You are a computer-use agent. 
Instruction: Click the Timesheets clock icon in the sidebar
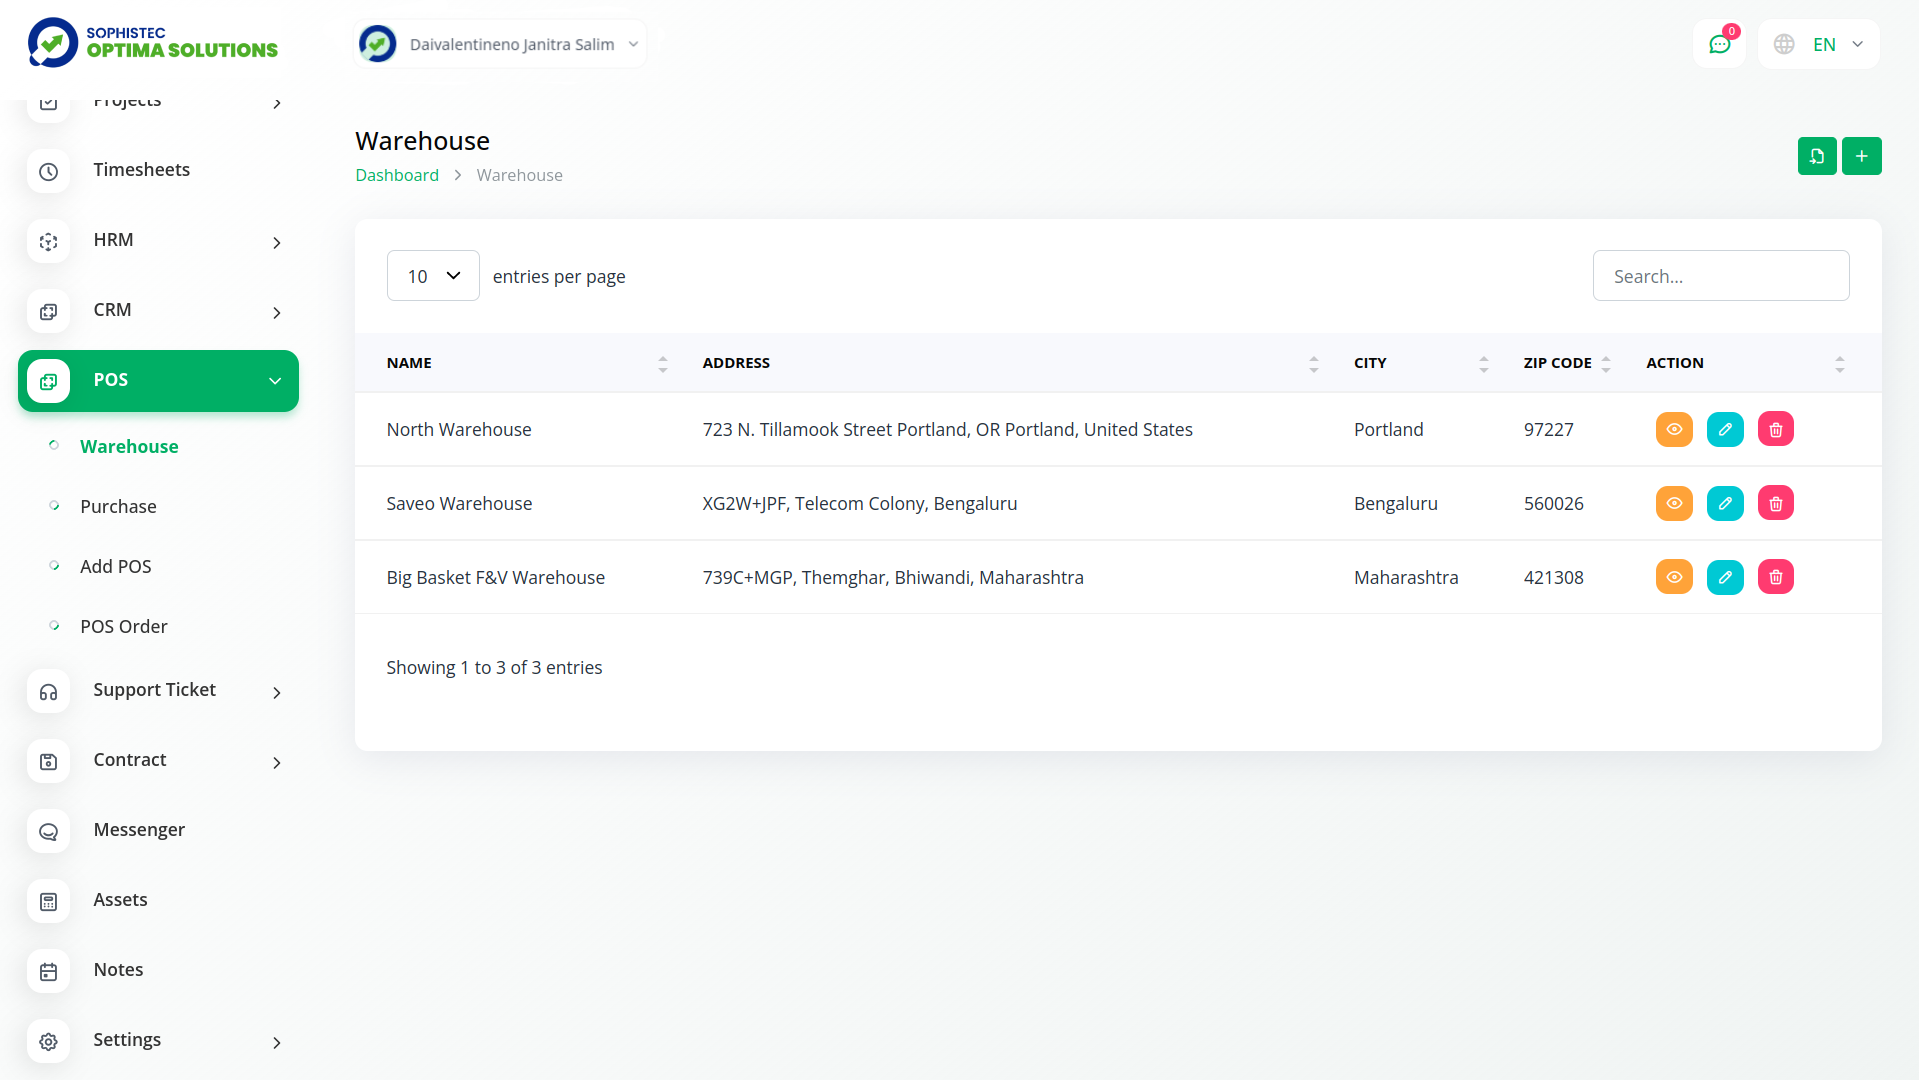48,171
